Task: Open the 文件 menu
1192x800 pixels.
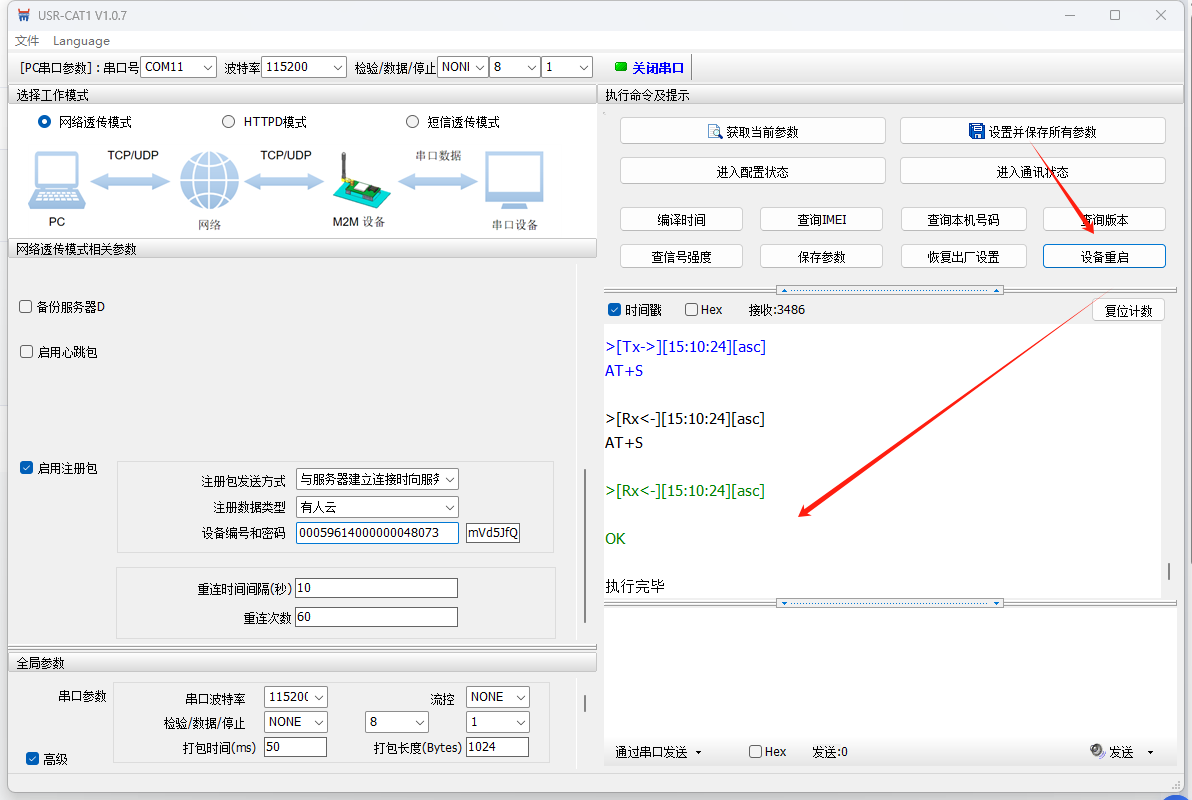Action: click(27, 41)
